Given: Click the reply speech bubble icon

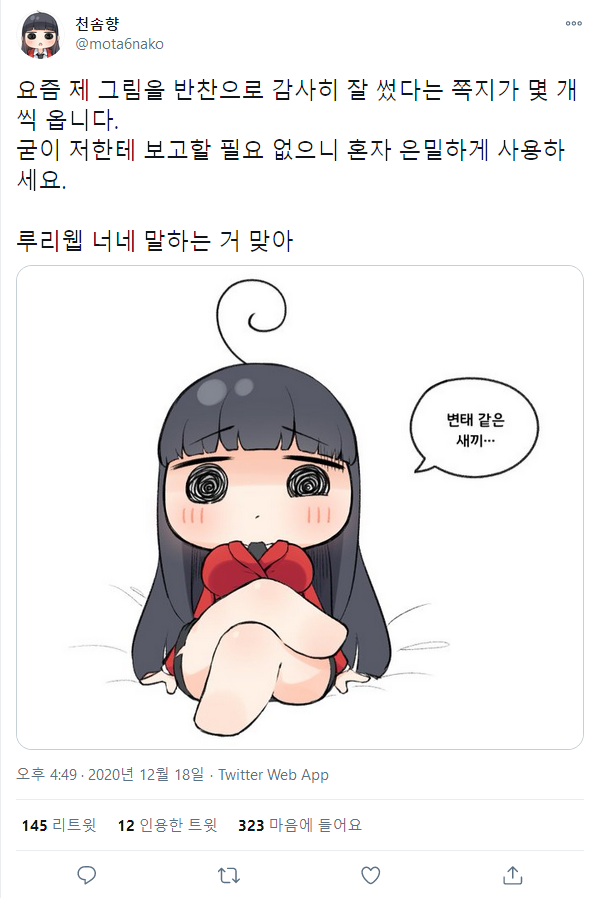Looking at the screenshot, I should 86,875.
